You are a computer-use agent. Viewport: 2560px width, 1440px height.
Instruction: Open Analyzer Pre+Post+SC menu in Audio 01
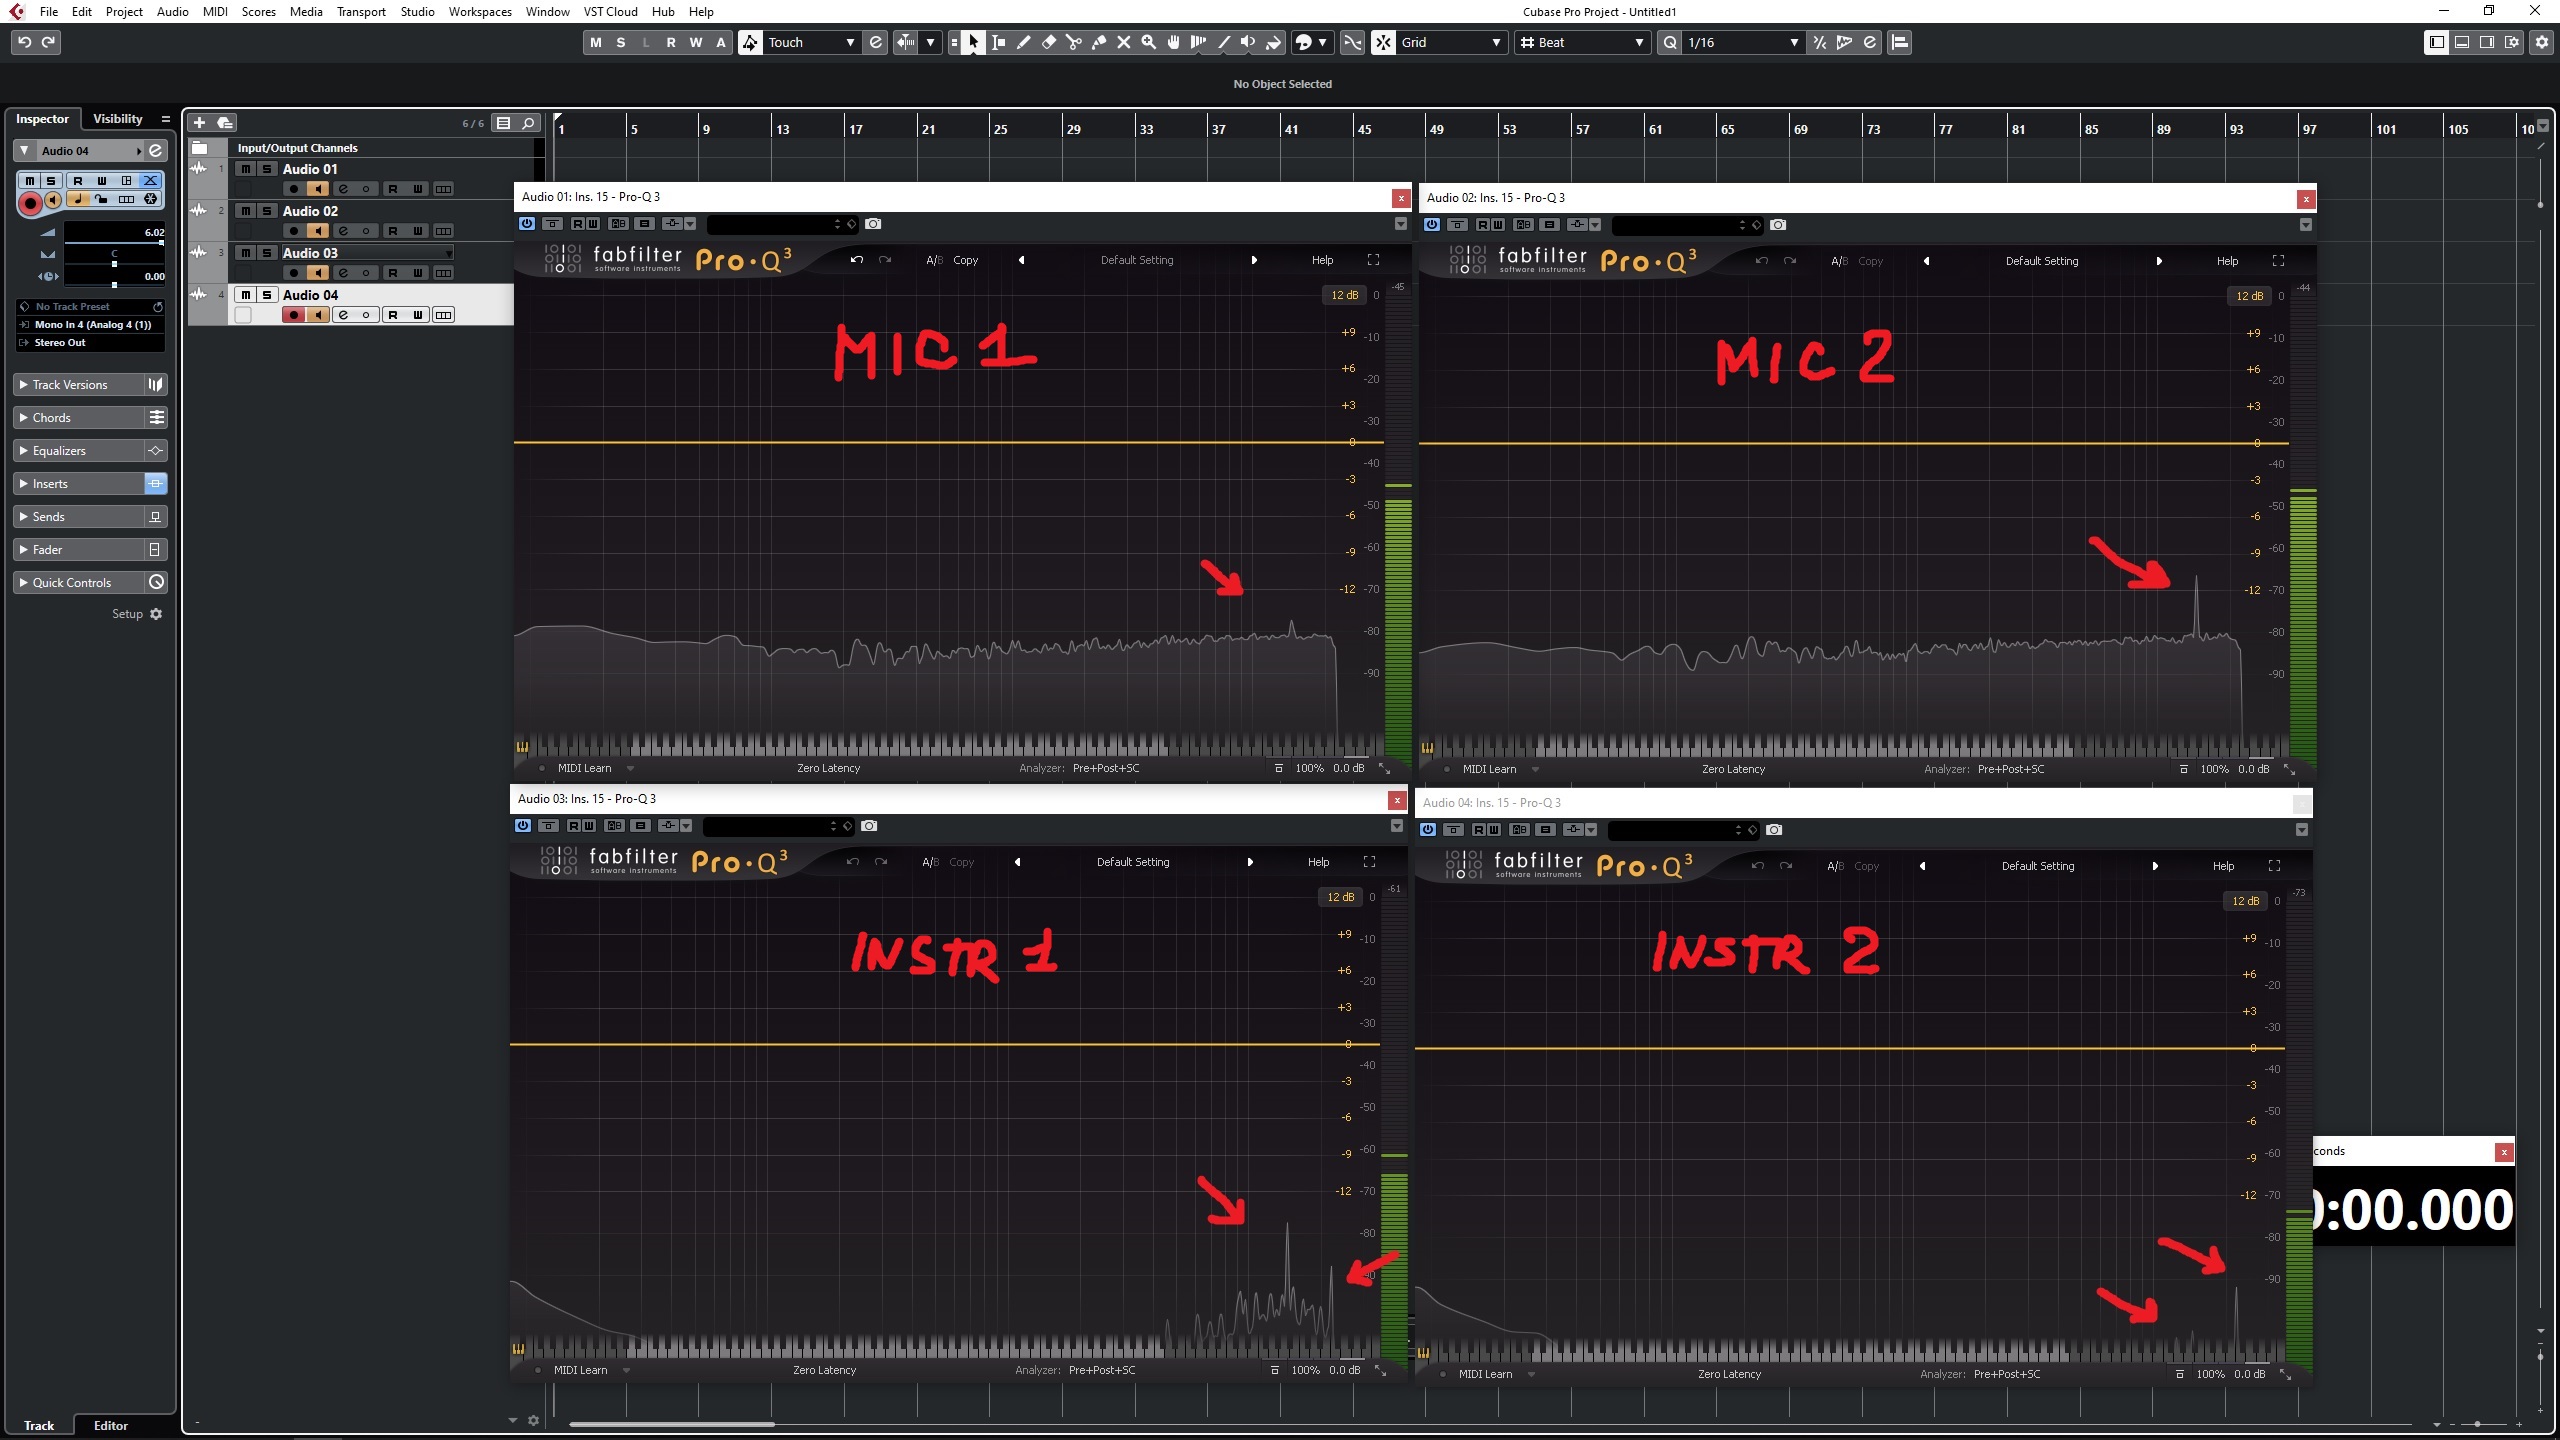point(1105,768)
